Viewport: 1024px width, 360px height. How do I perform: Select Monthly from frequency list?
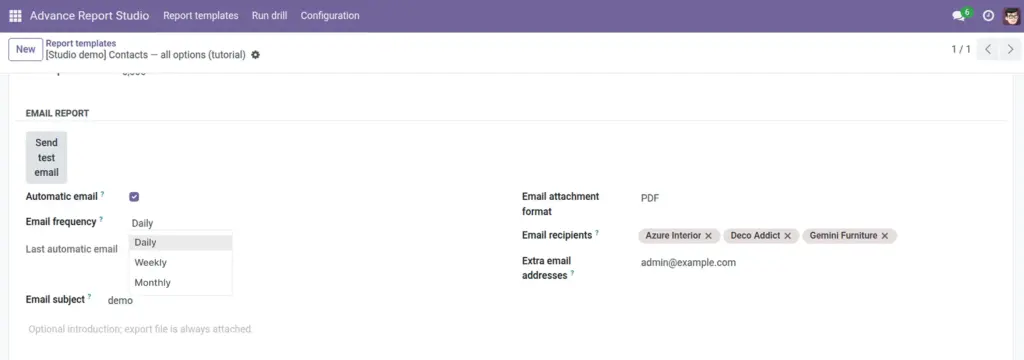click(x=181, y=283)
